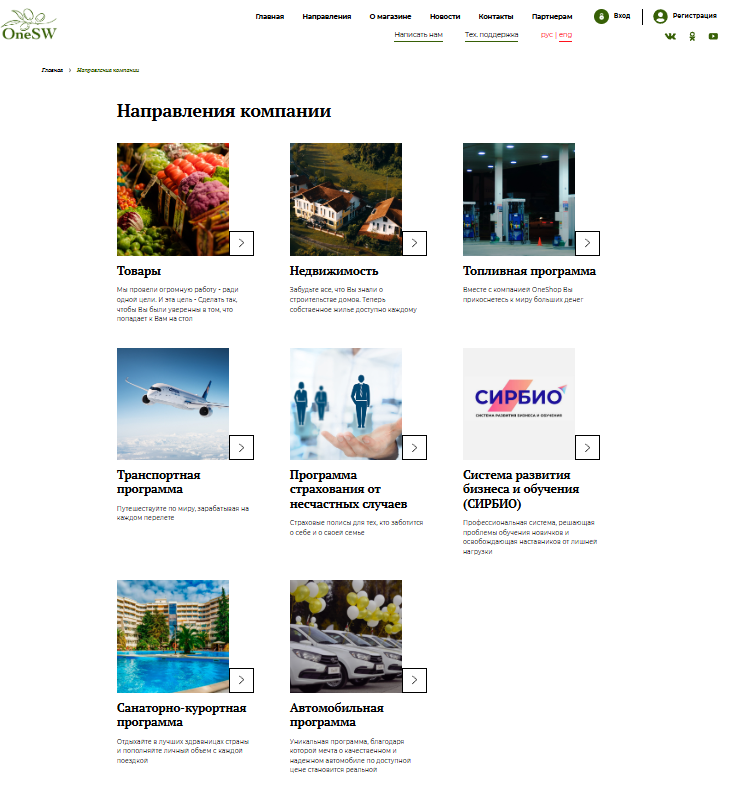Viewport: 753px width, 799px height.
Task: Open the YouTube social icon
Action: [x=713, y=36]
